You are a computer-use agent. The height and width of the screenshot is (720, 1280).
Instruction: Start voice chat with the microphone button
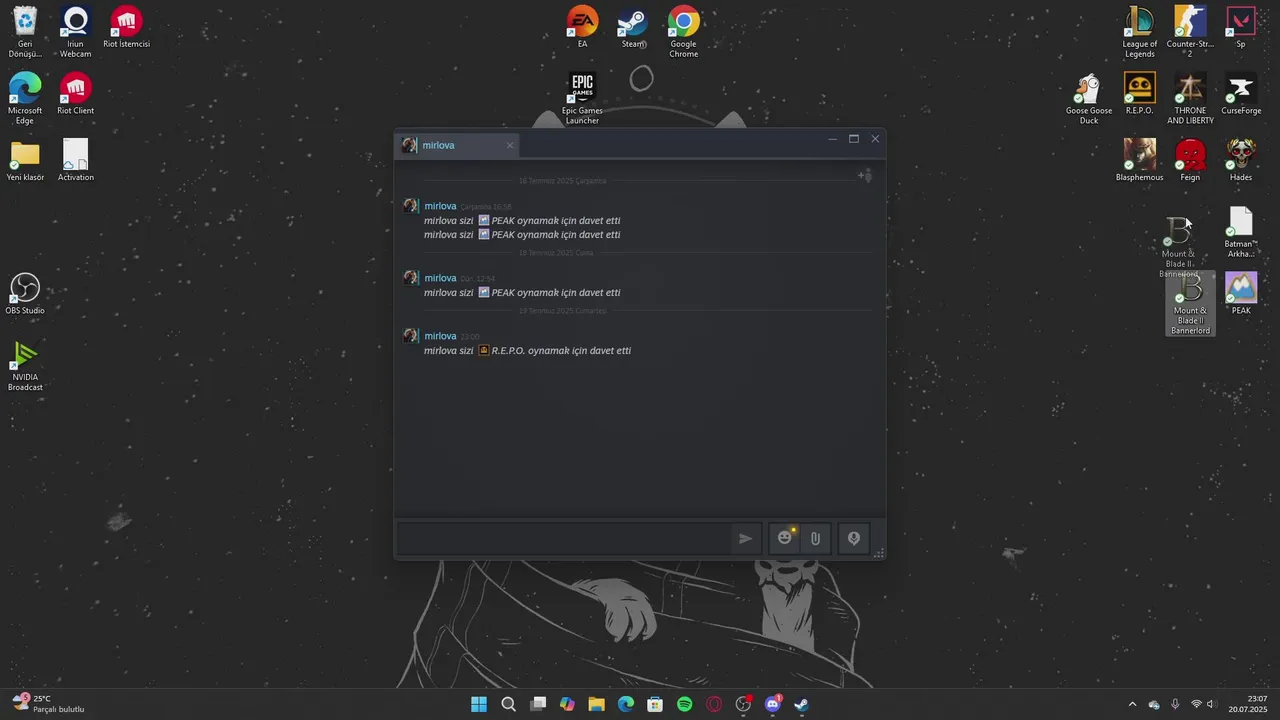coord(853,538)
